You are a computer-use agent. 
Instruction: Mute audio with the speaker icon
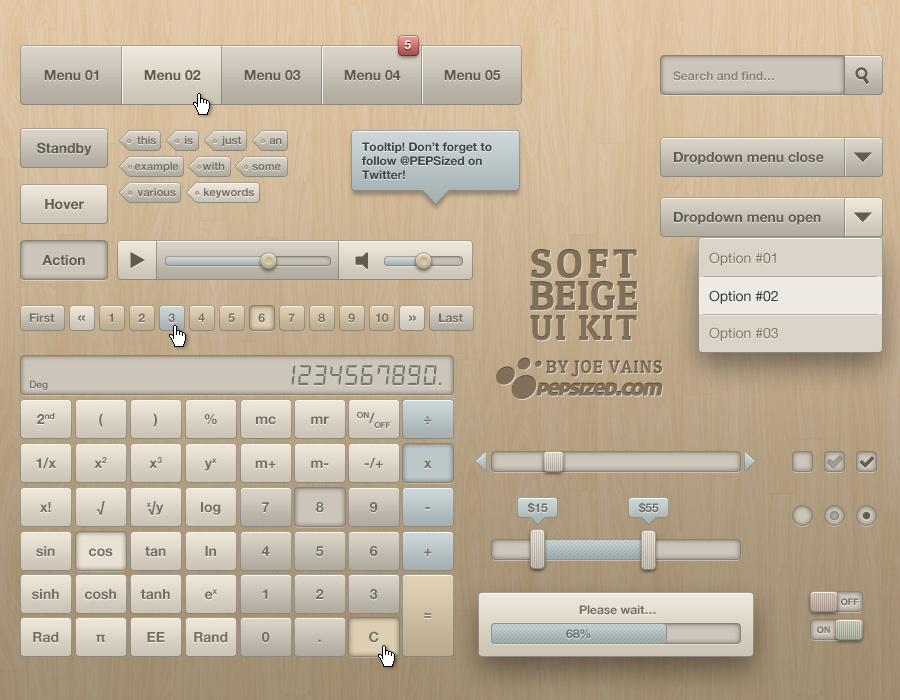[x=362, y=261]
